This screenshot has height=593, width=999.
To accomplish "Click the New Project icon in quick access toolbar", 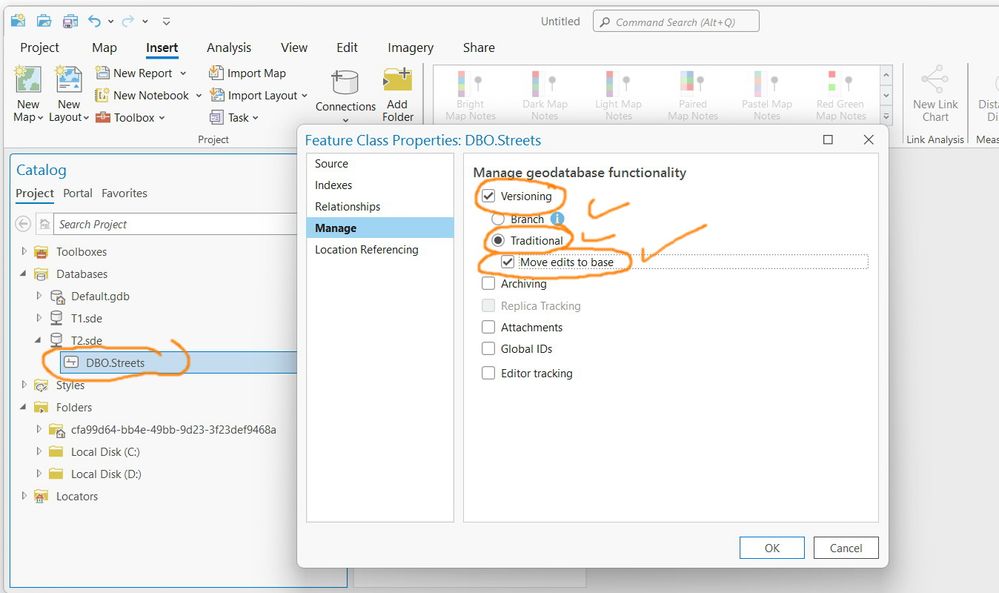I will point(18,21).
